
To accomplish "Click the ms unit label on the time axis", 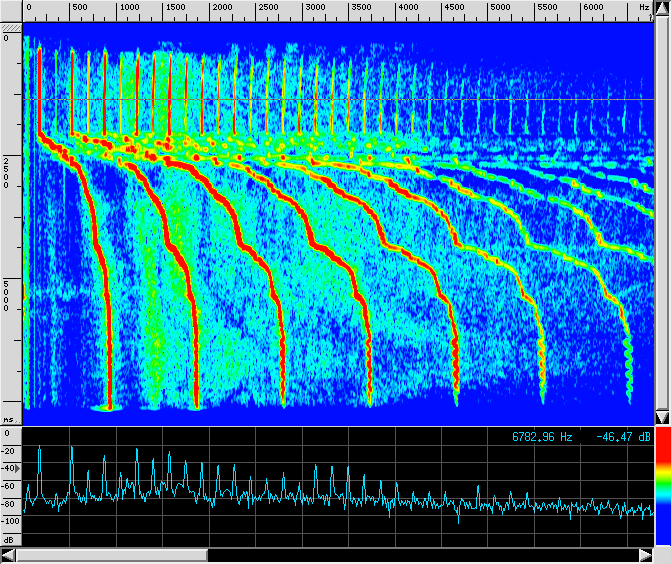I will tap(8, 420).
